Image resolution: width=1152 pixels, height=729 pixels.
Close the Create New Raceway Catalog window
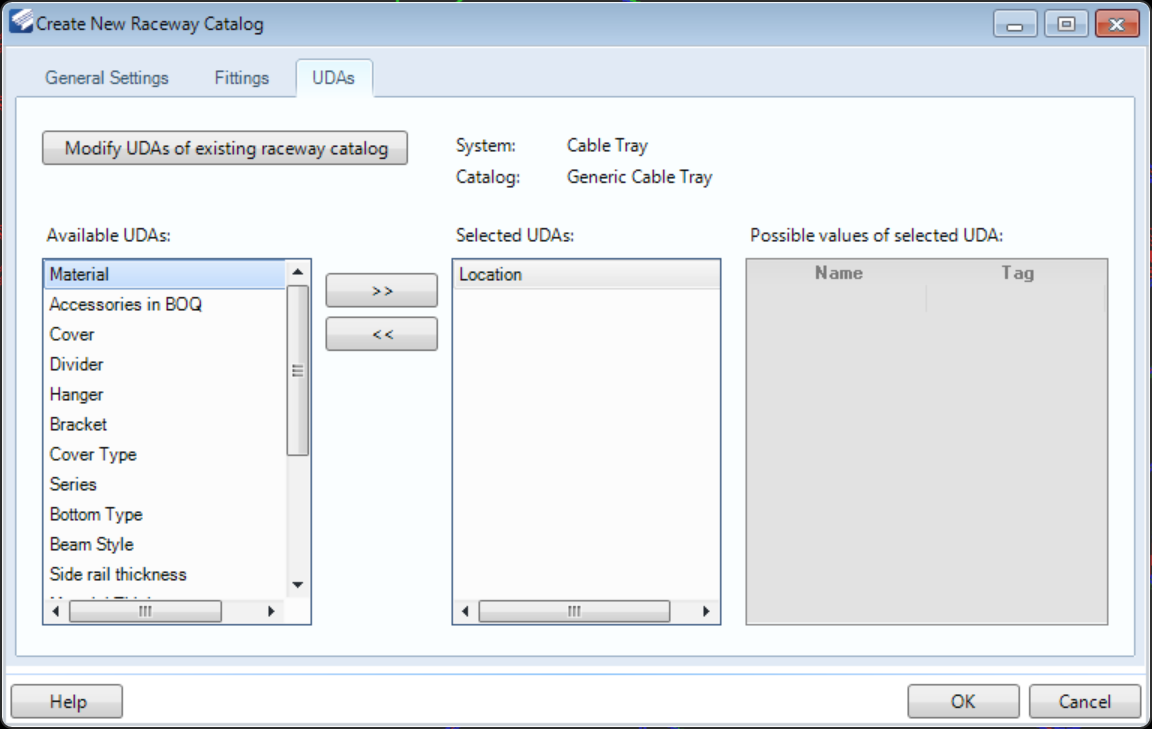(1117, 24)
